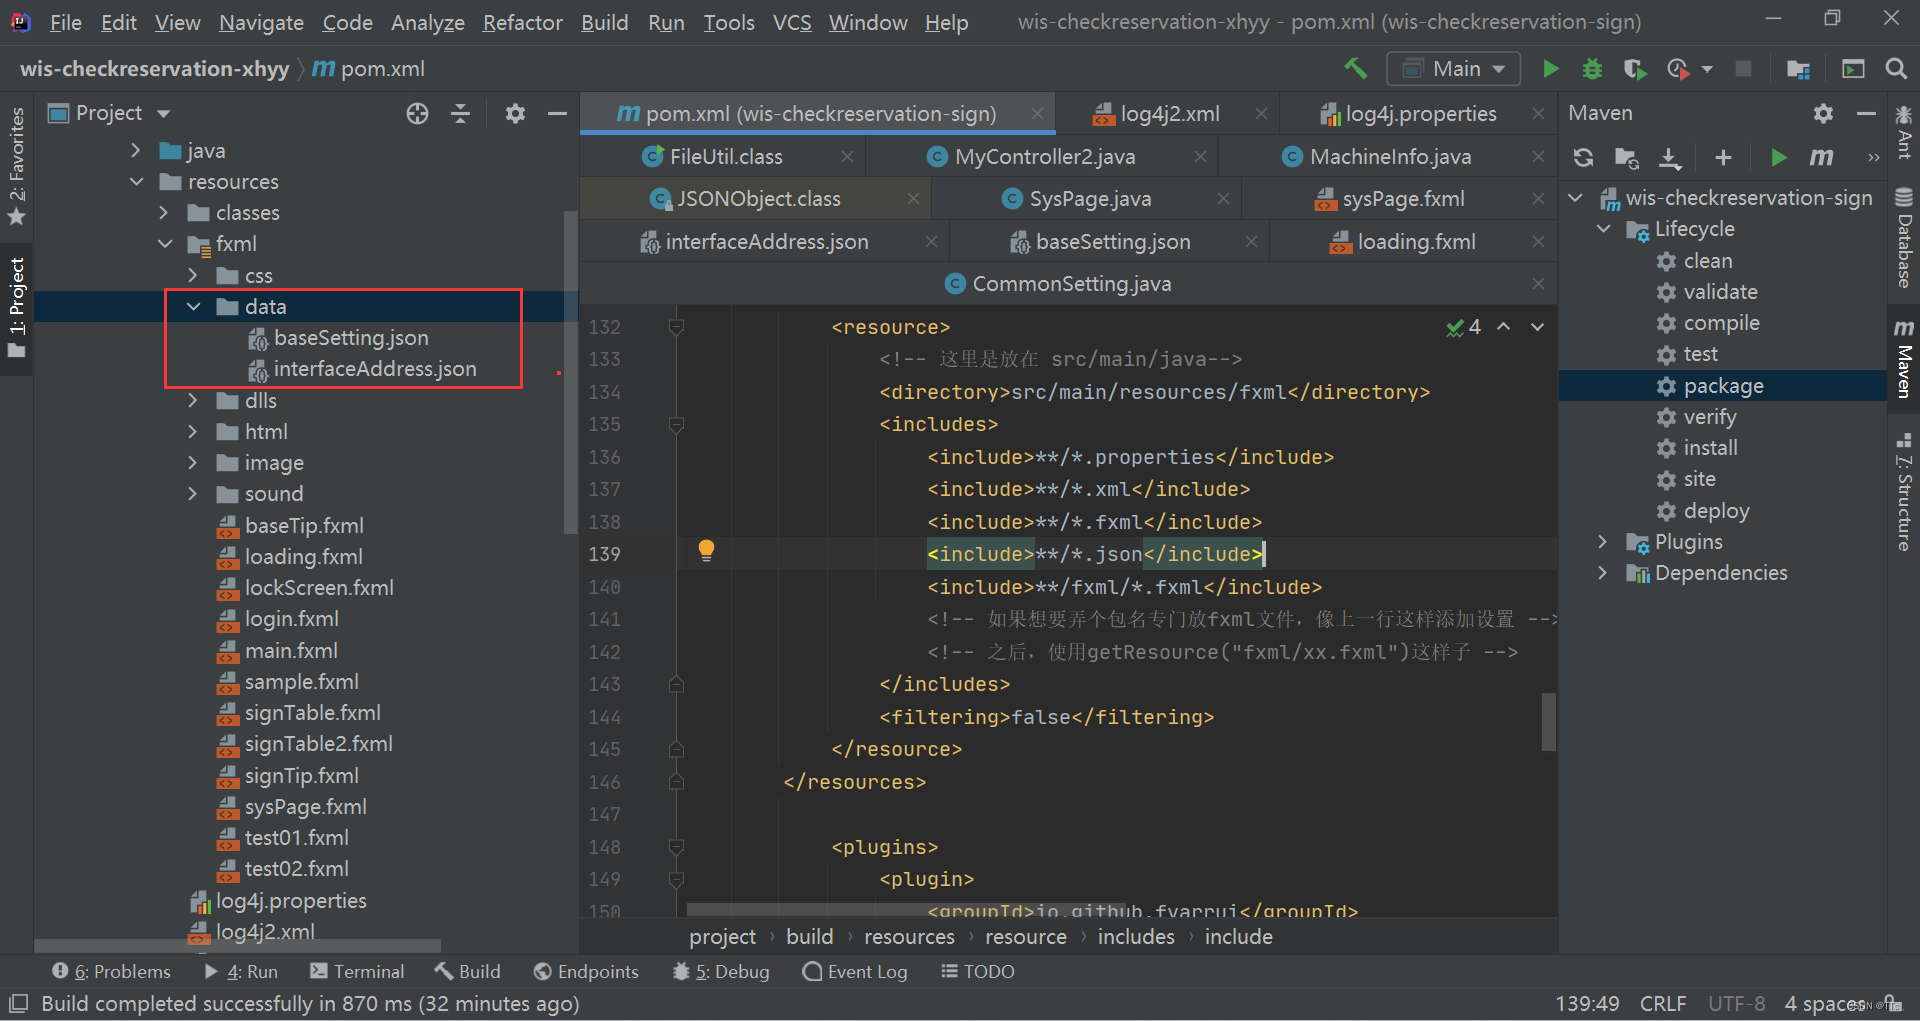
Task: Click the includes breadcrumb below the editor
Action: (1136, 937)
